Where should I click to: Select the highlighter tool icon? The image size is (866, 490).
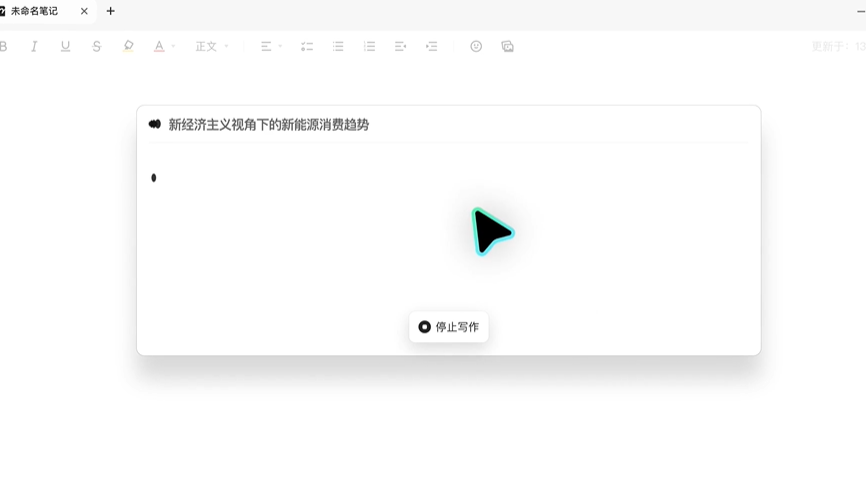(x=128, y=46)
